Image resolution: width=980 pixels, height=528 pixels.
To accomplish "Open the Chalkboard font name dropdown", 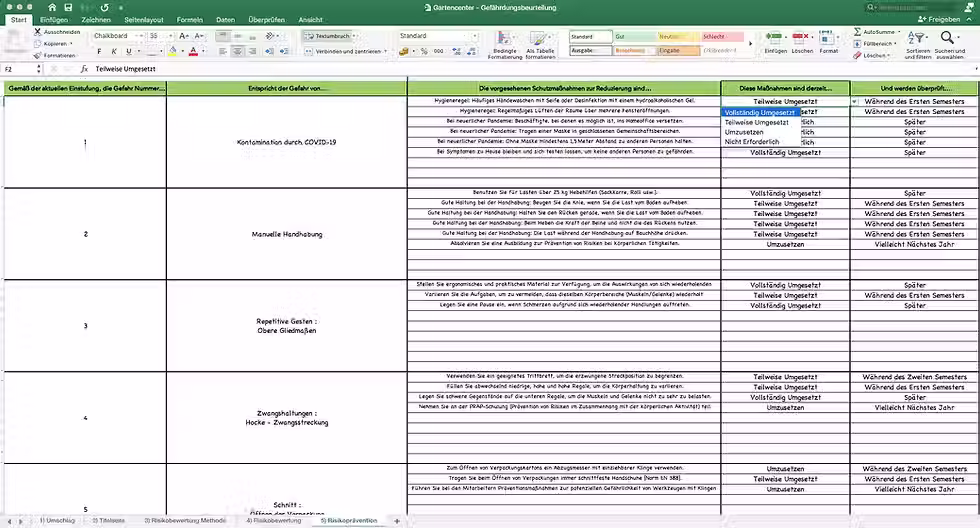I will (140, 36).
